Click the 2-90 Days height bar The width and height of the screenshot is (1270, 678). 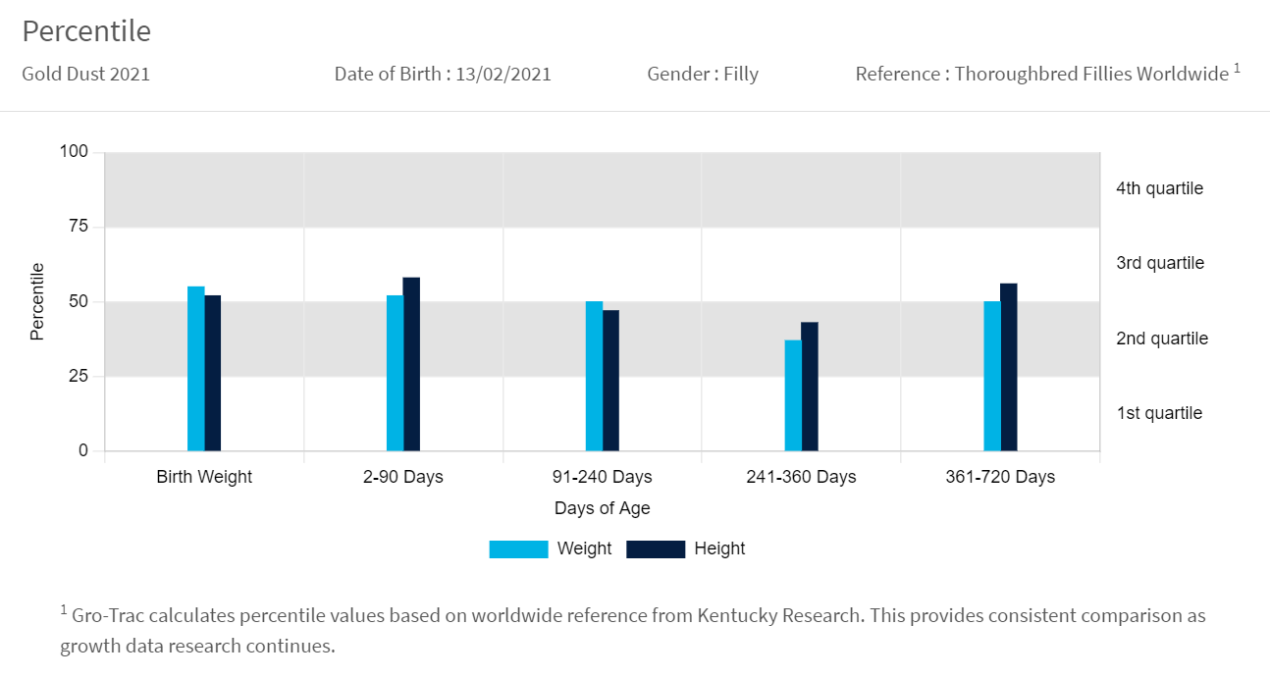412,365
